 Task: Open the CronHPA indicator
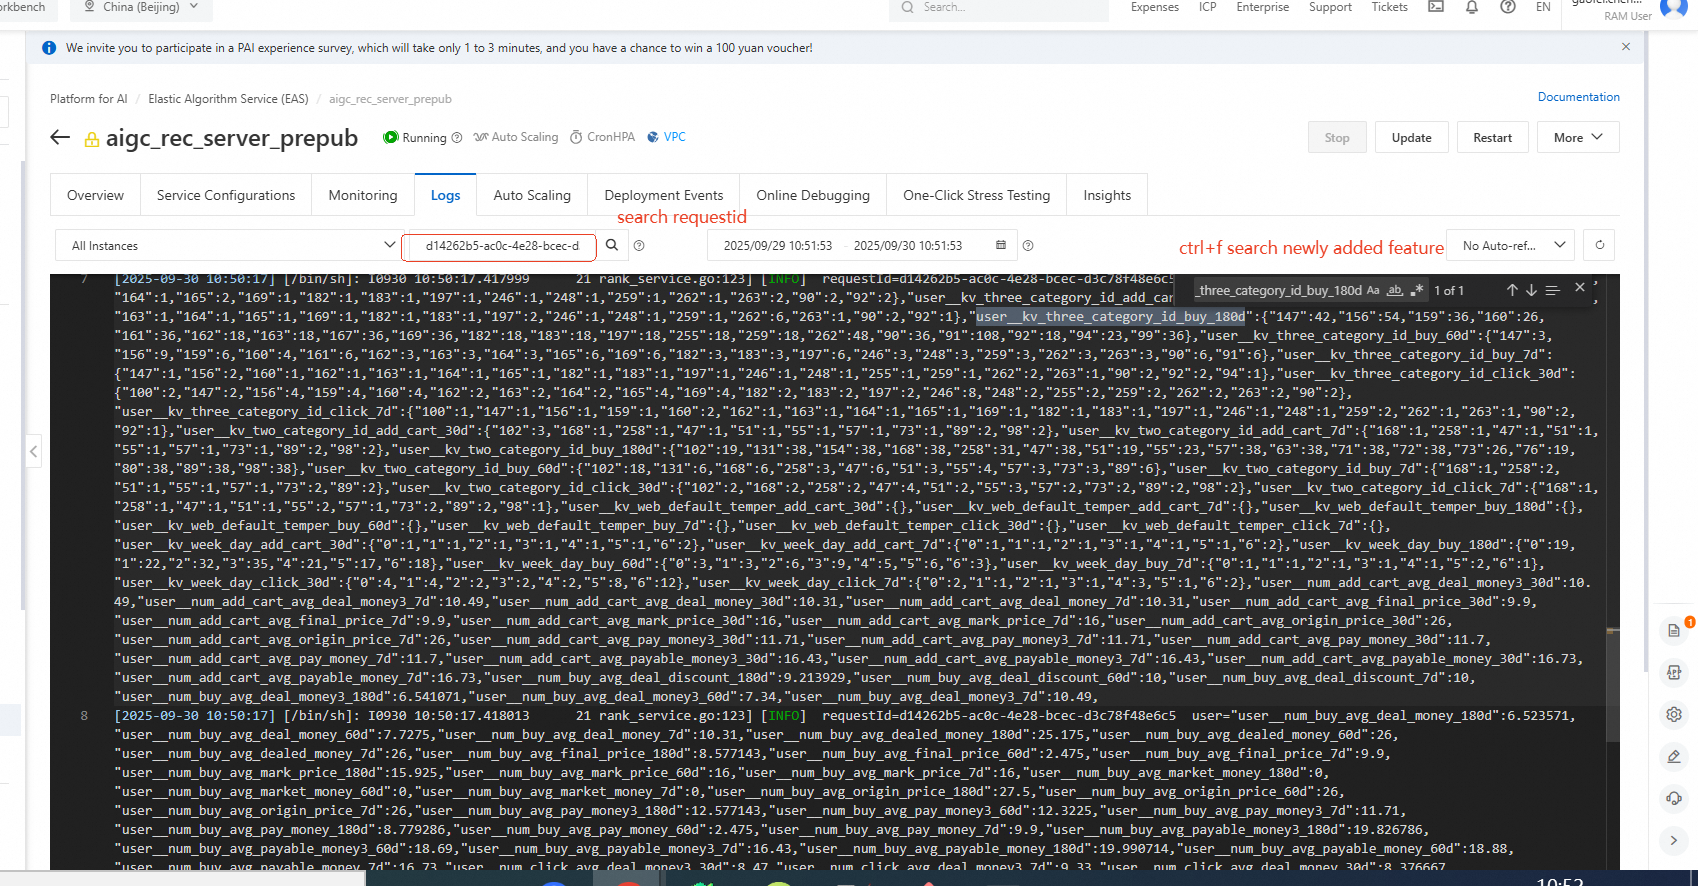(602, 137)
